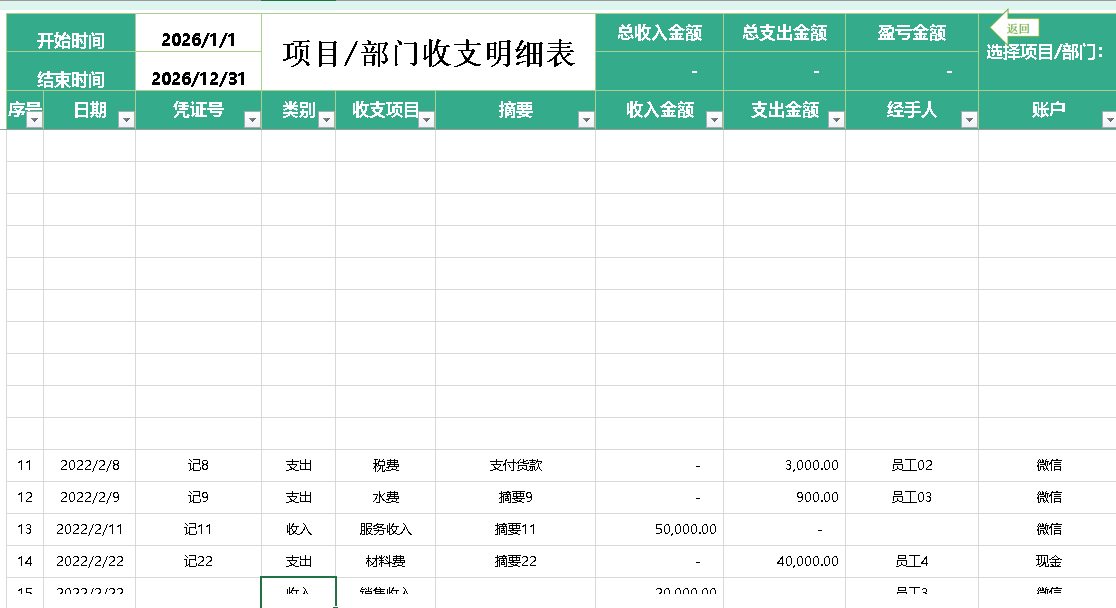Select the 50,000.00 income amount cell
Viewport: 1116px width, 608px height.
tap(686, 529)
